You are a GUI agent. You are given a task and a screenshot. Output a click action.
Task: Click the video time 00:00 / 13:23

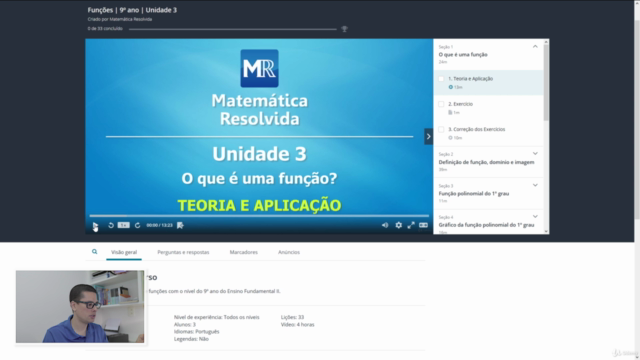160,225
